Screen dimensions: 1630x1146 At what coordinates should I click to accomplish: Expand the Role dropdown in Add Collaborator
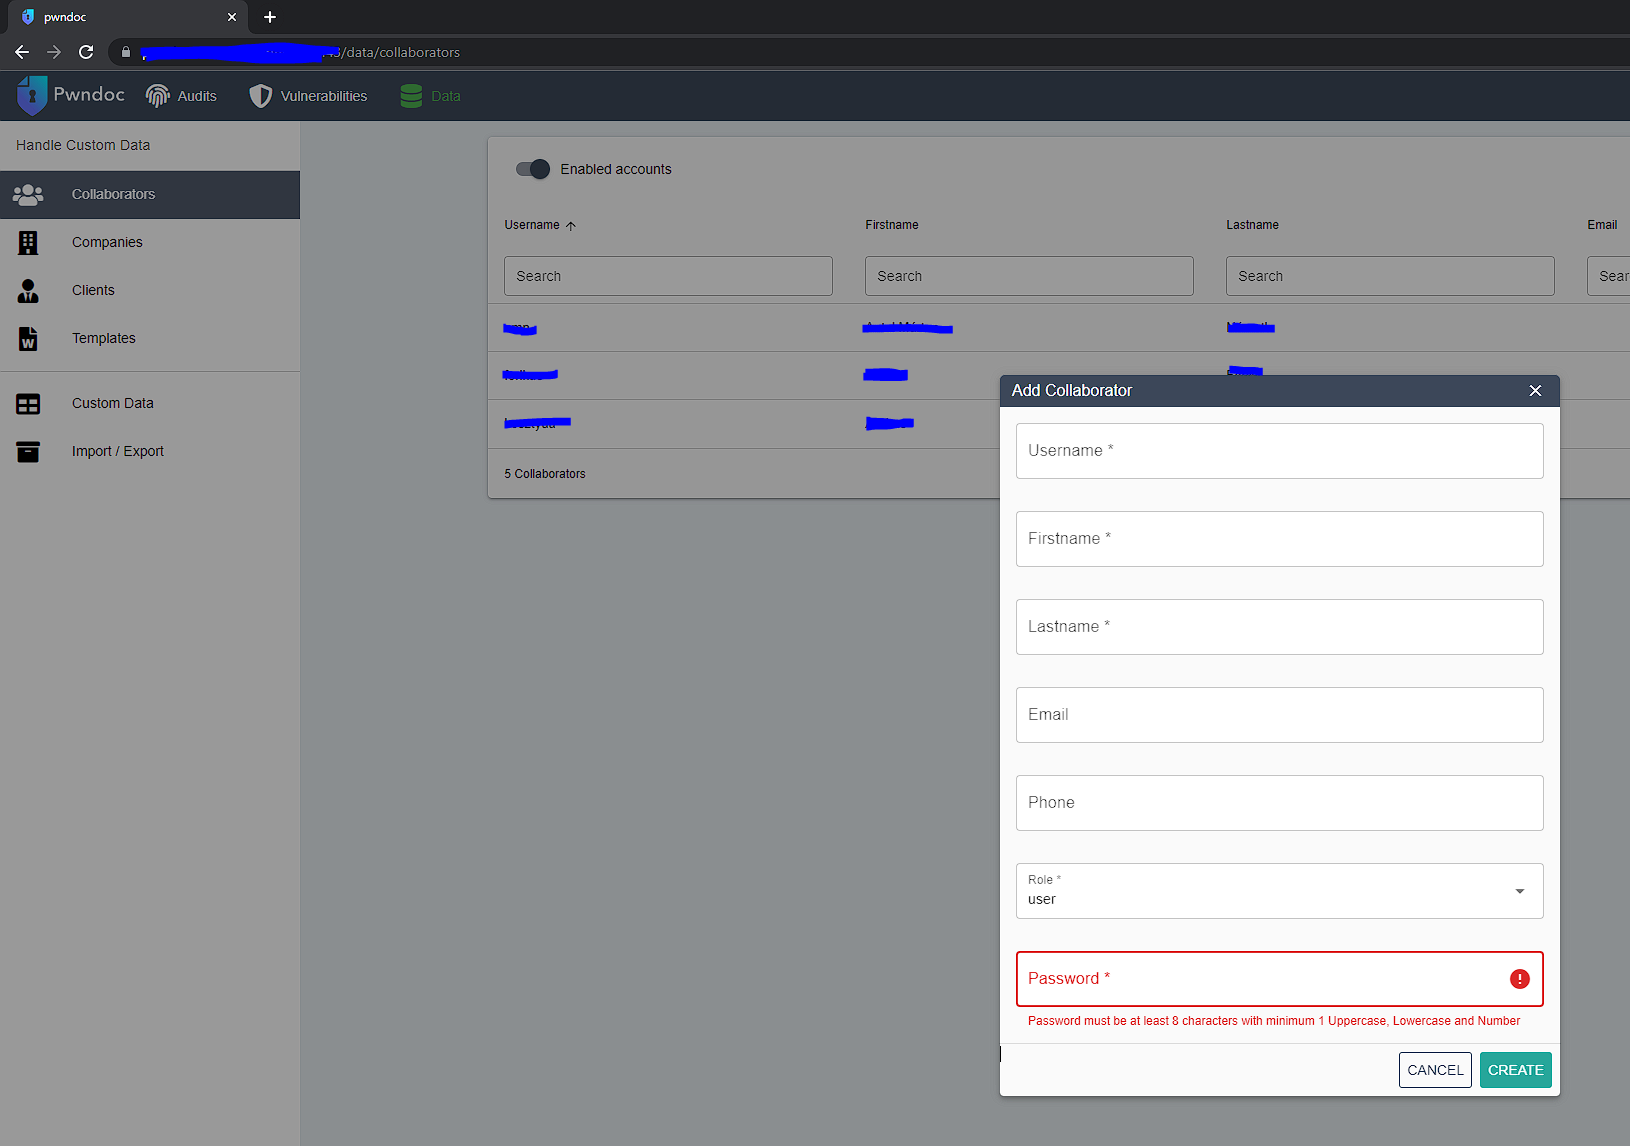coord(1519,891)
